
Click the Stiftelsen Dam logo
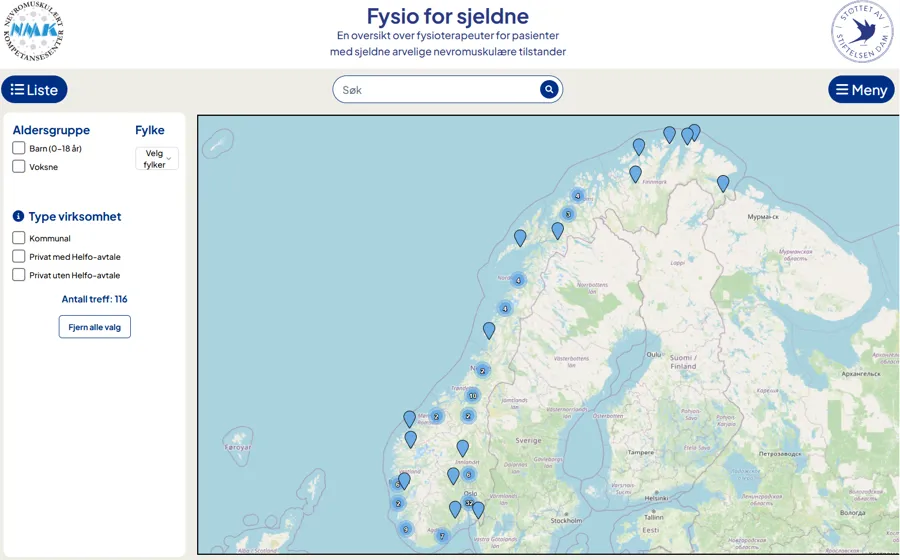click(x=861, y=32)
